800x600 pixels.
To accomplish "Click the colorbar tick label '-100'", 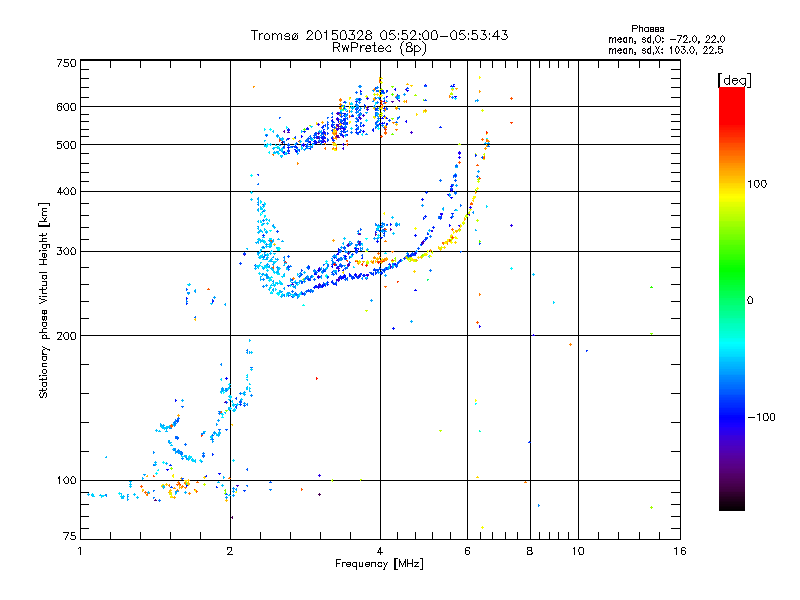I will click(762, 417).
